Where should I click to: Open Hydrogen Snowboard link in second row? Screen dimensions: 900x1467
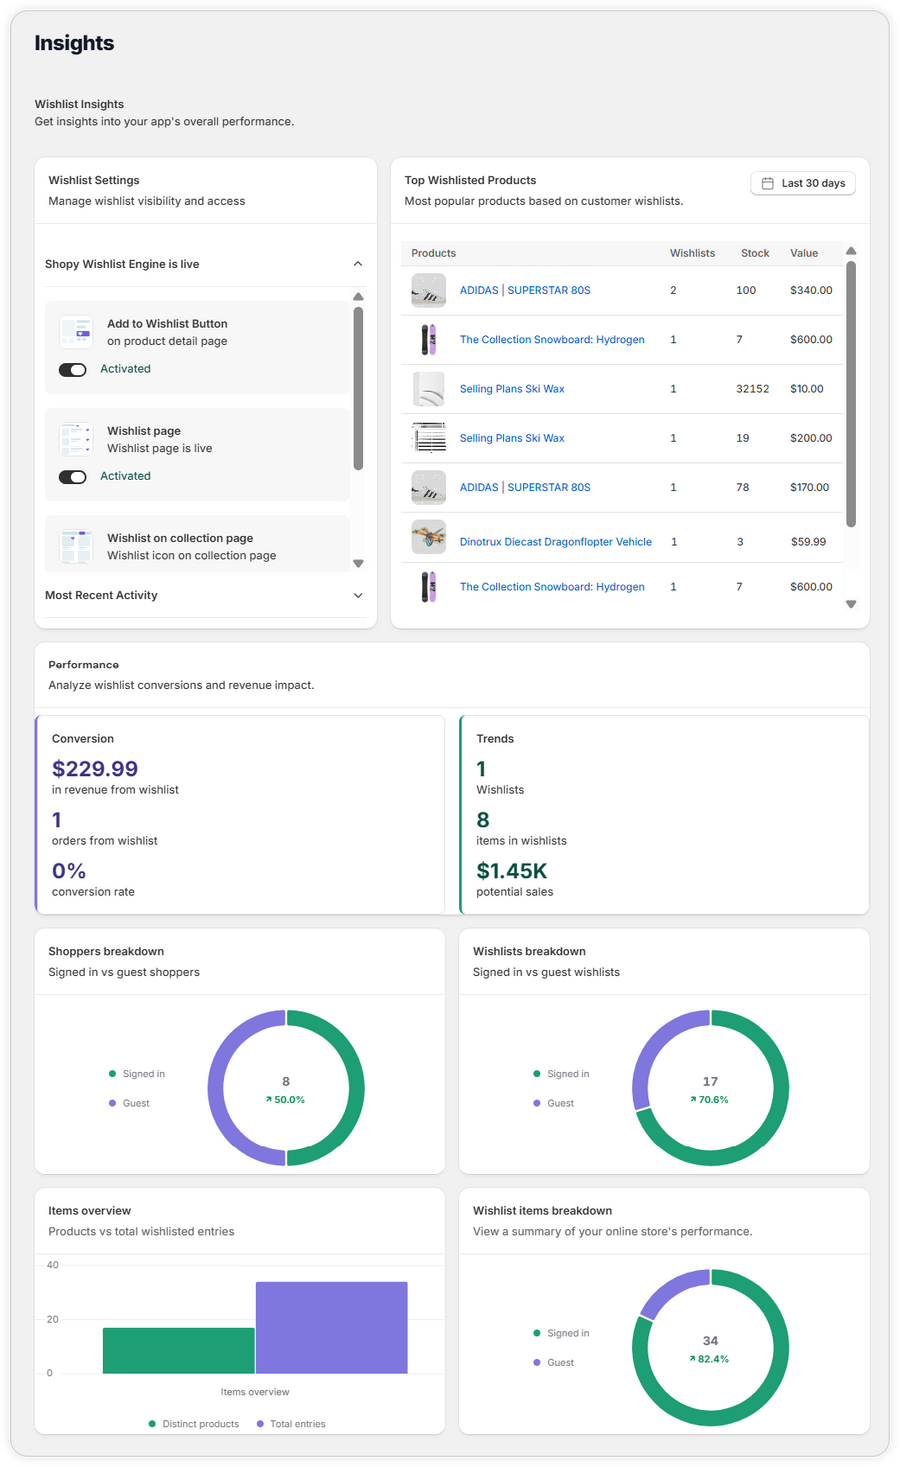552,339
